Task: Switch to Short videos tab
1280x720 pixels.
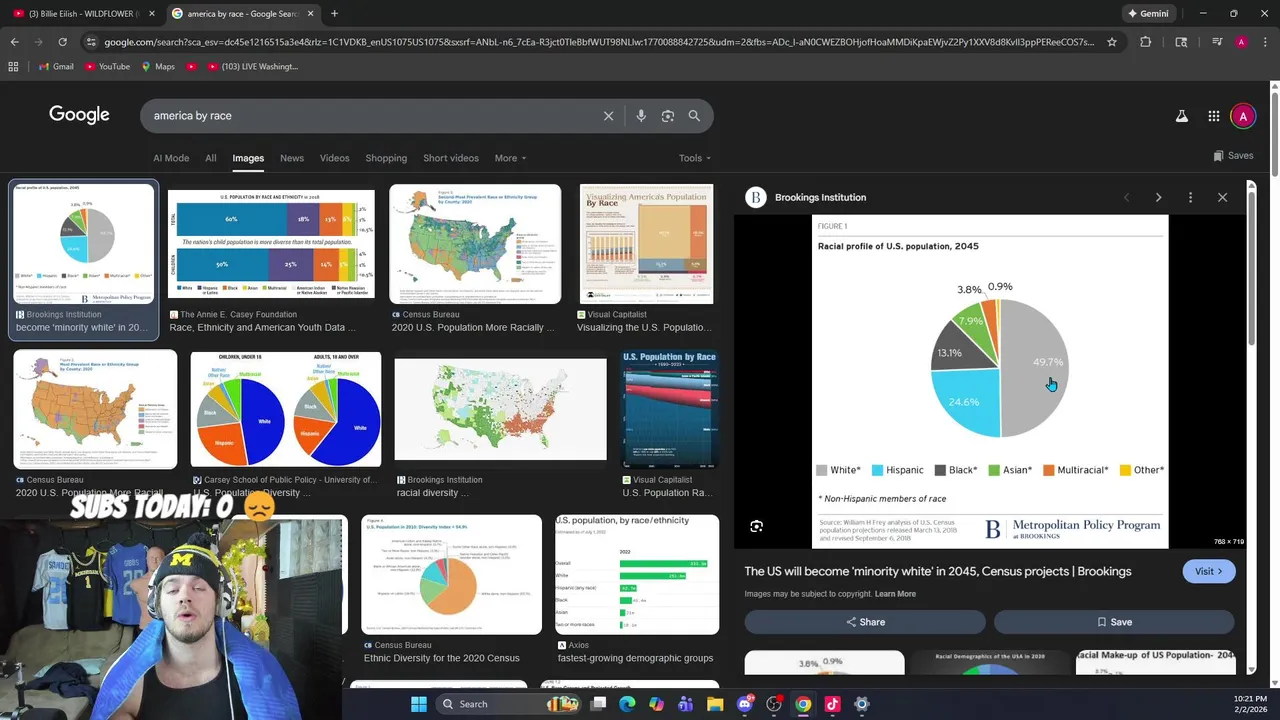Action: [451, 158]
